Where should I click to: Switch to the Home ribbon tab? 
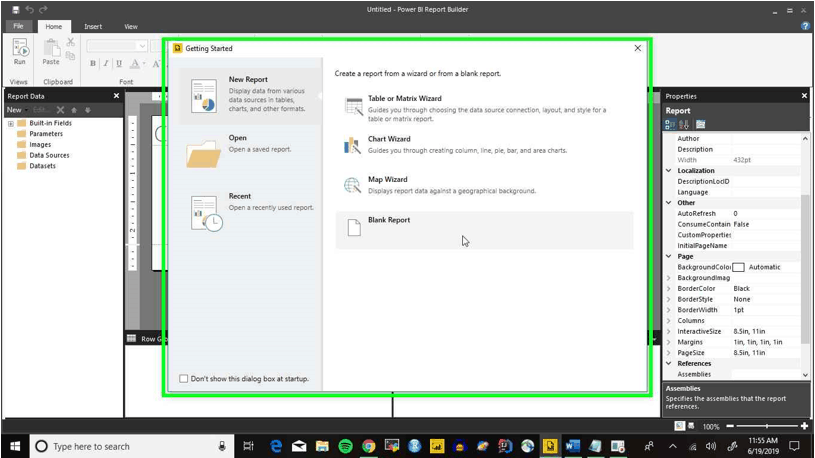(x=54, y=27)
